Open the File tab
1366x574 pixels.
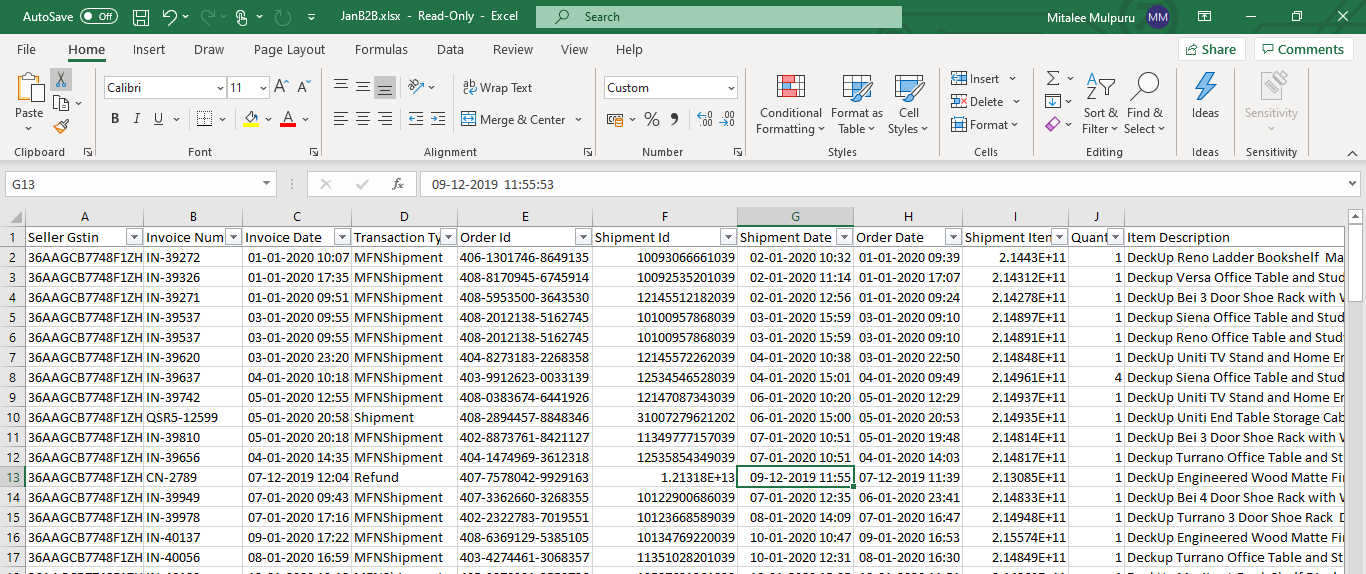[26, 49]
